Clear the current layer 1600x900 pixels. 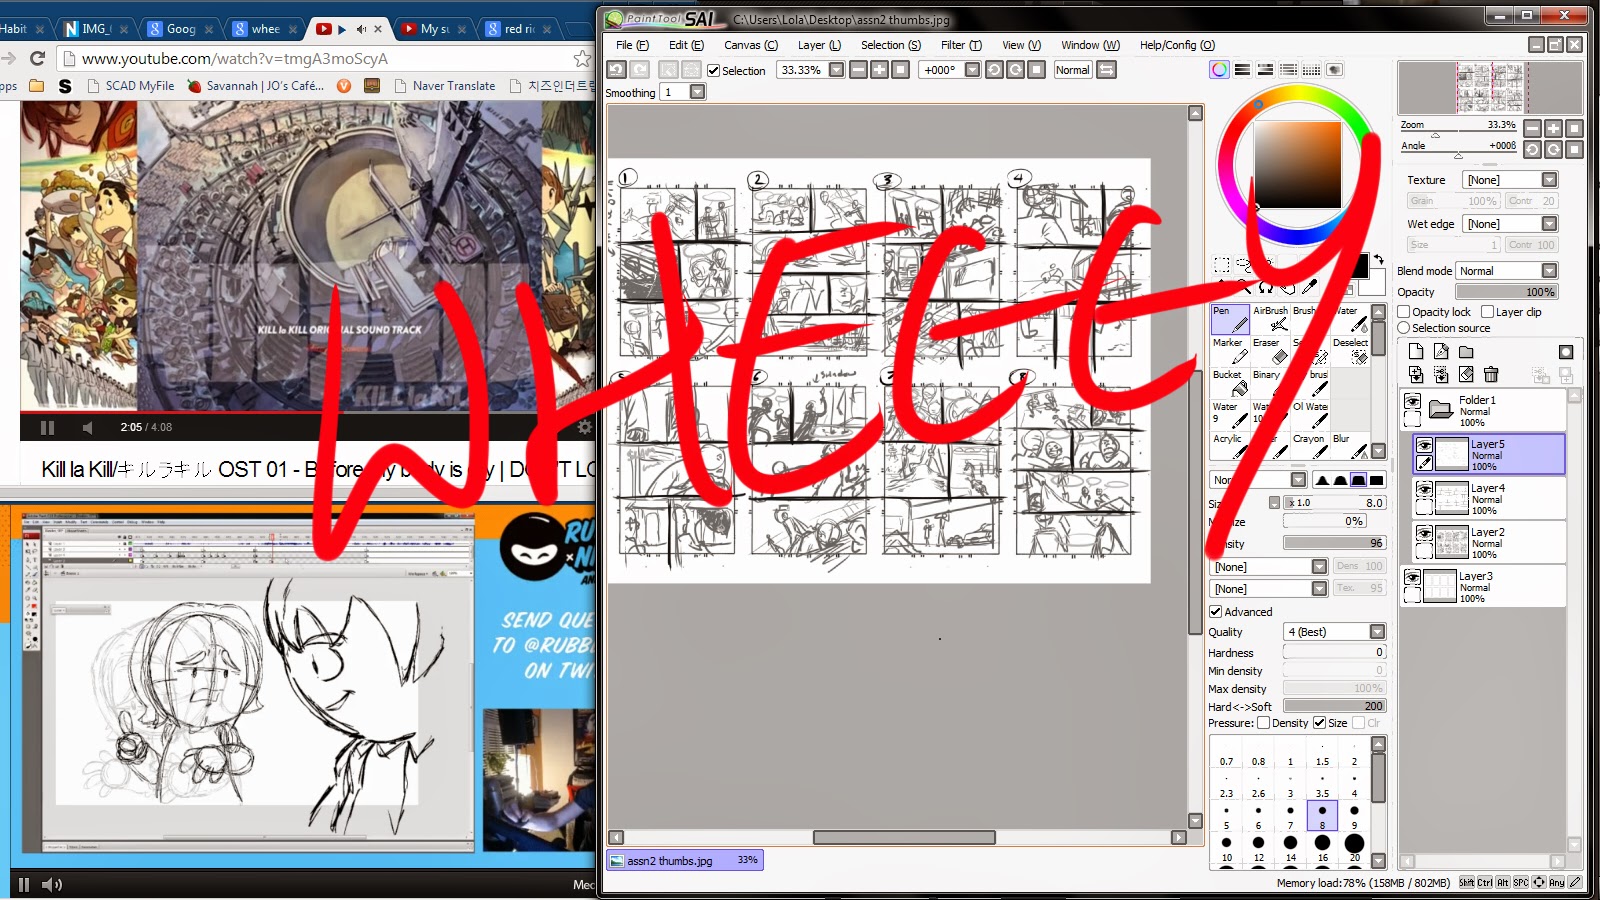coord(1466,374)
